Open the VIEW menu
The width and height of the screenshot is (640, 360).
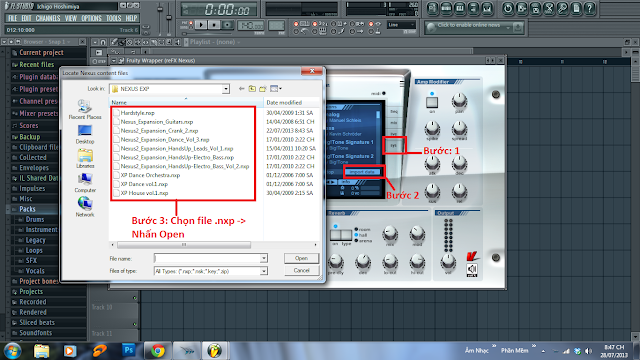pos(71,18)
